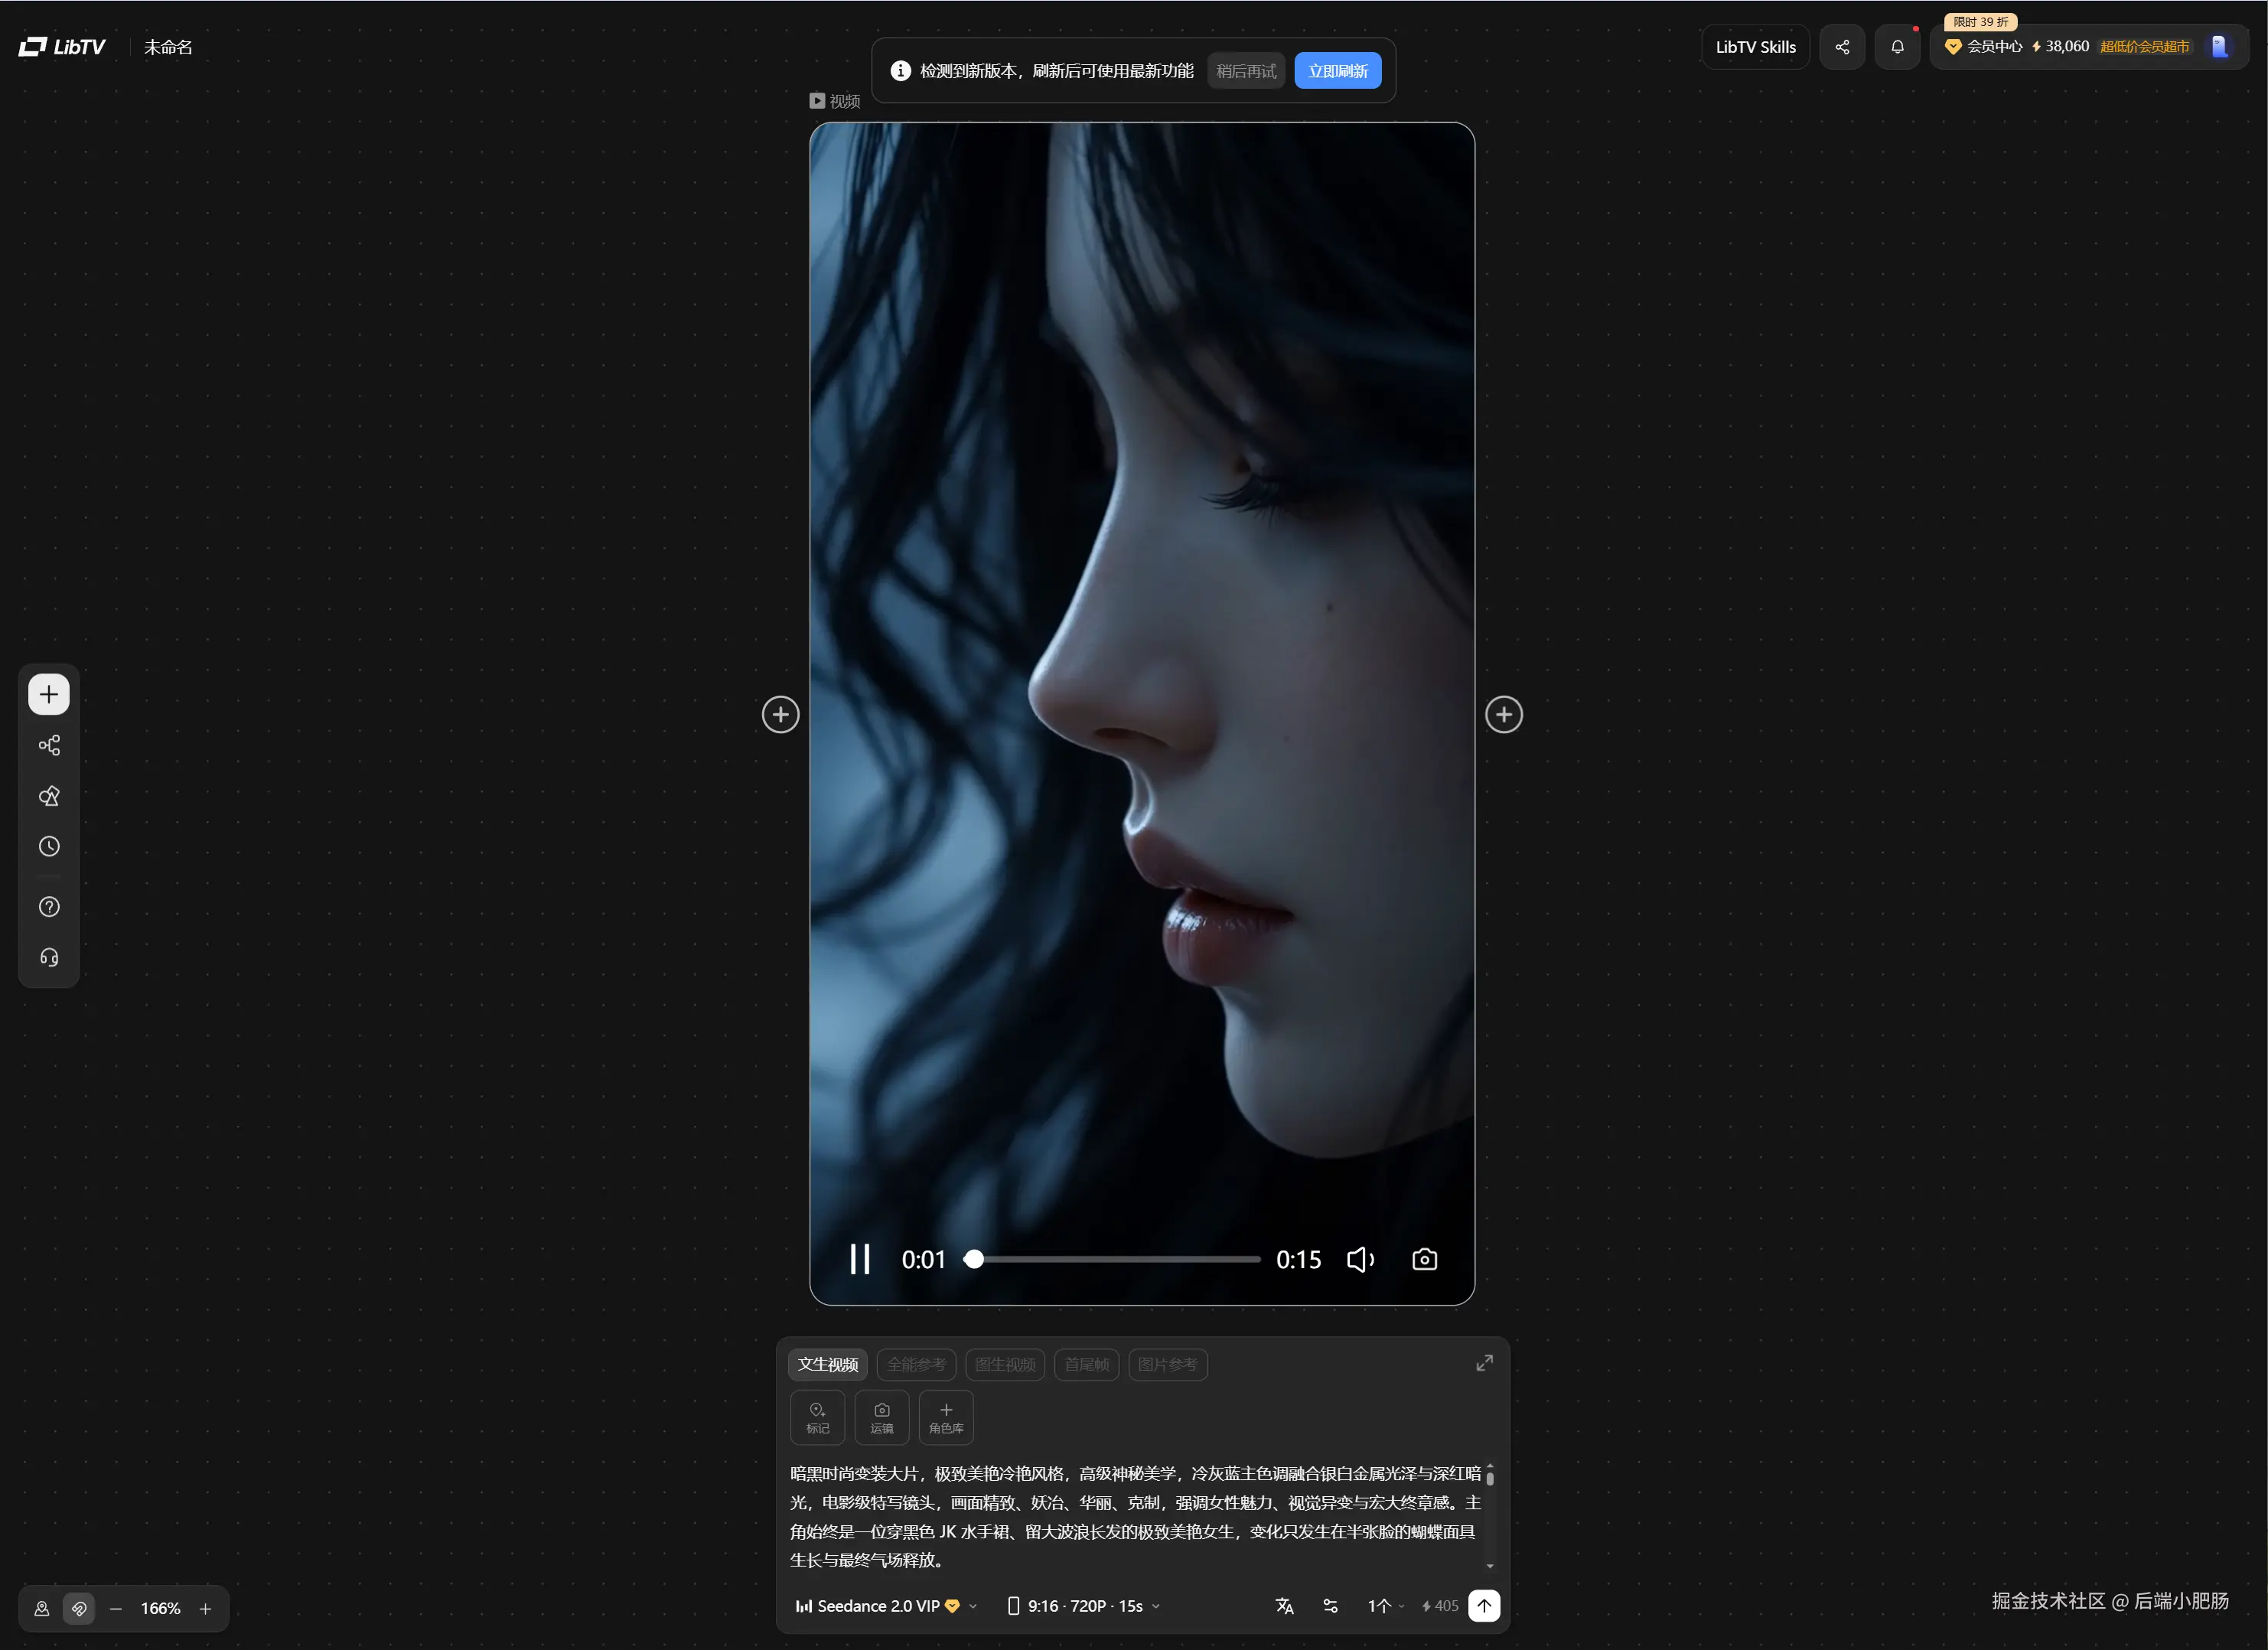Open the workflow nodes icon in the sidebar
Image resolution: width=2268 pixels, height=1650 pixels.
coord(48,745)
